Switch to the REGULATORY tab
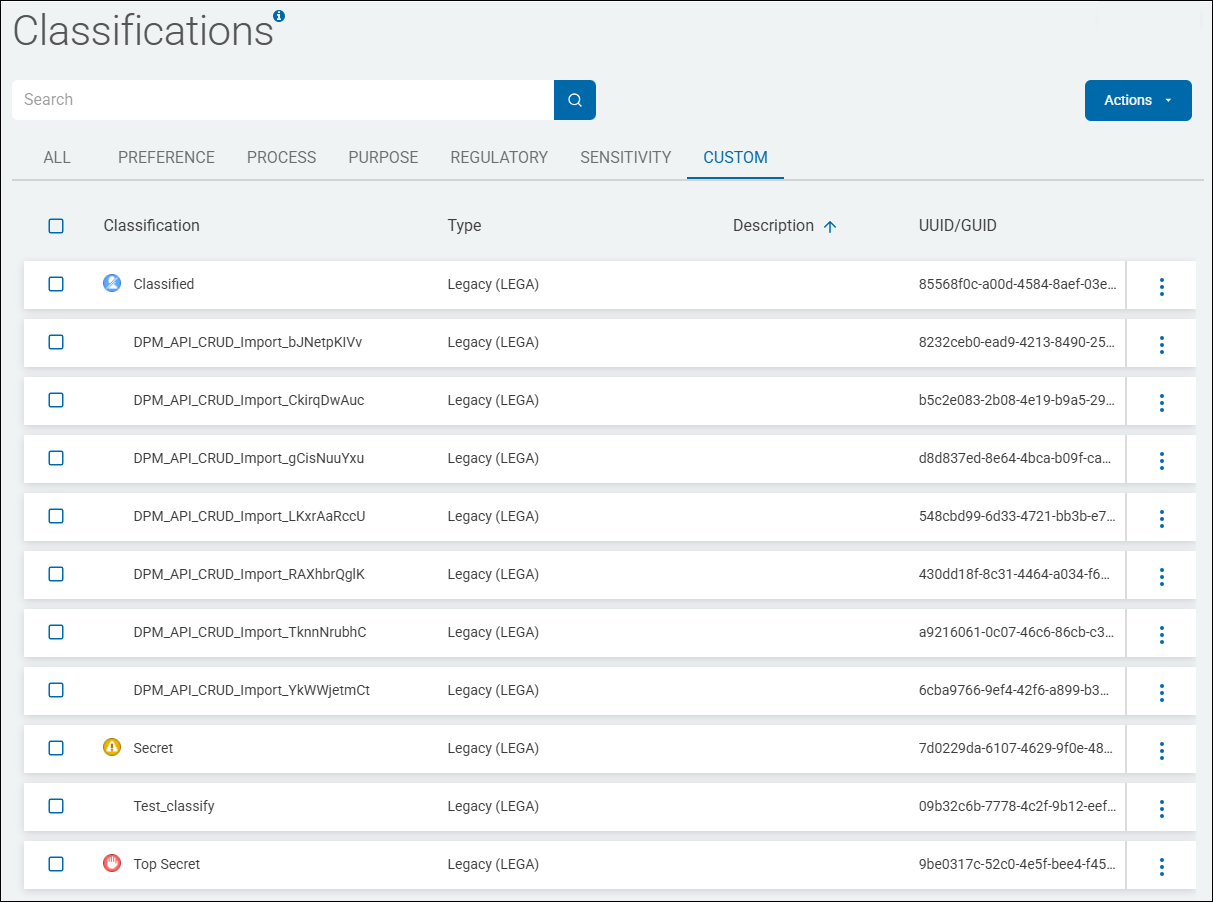The width and height of the screenshot is (1213, 902). tap(499, 157)
